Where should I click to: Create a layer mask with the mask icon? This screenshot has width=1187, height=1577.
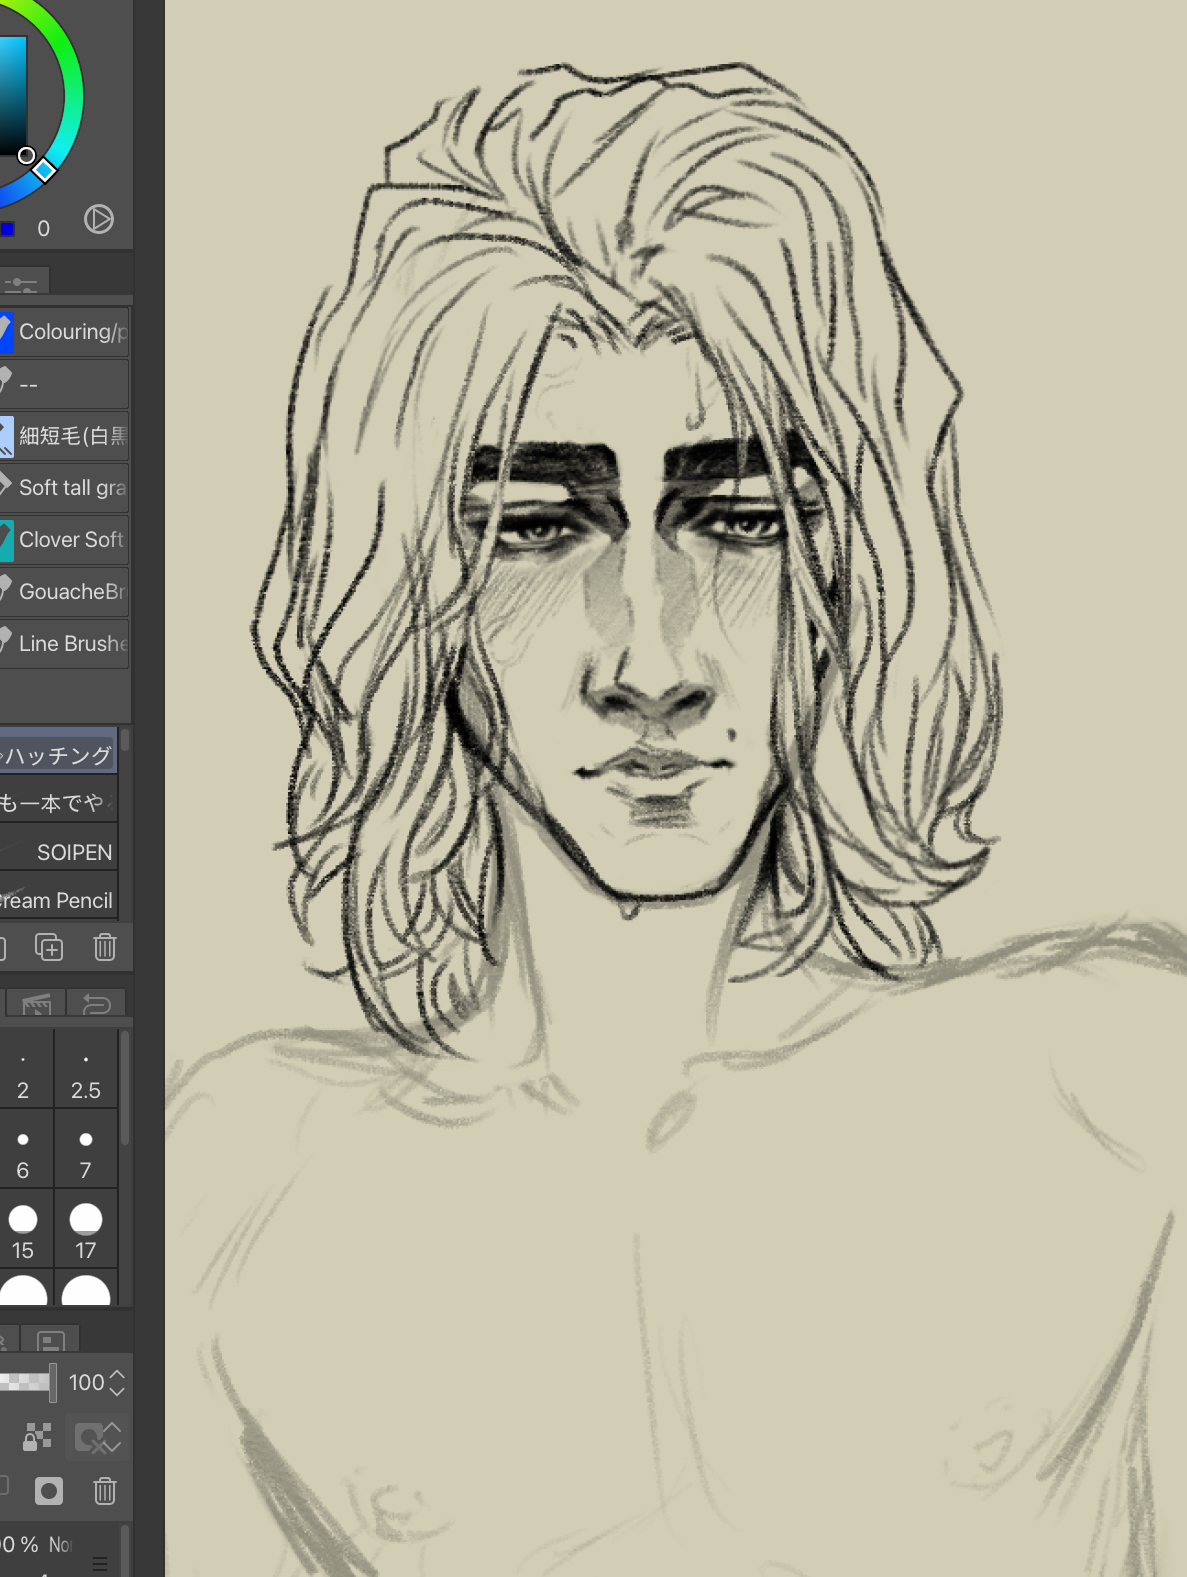coord(49,1491)
